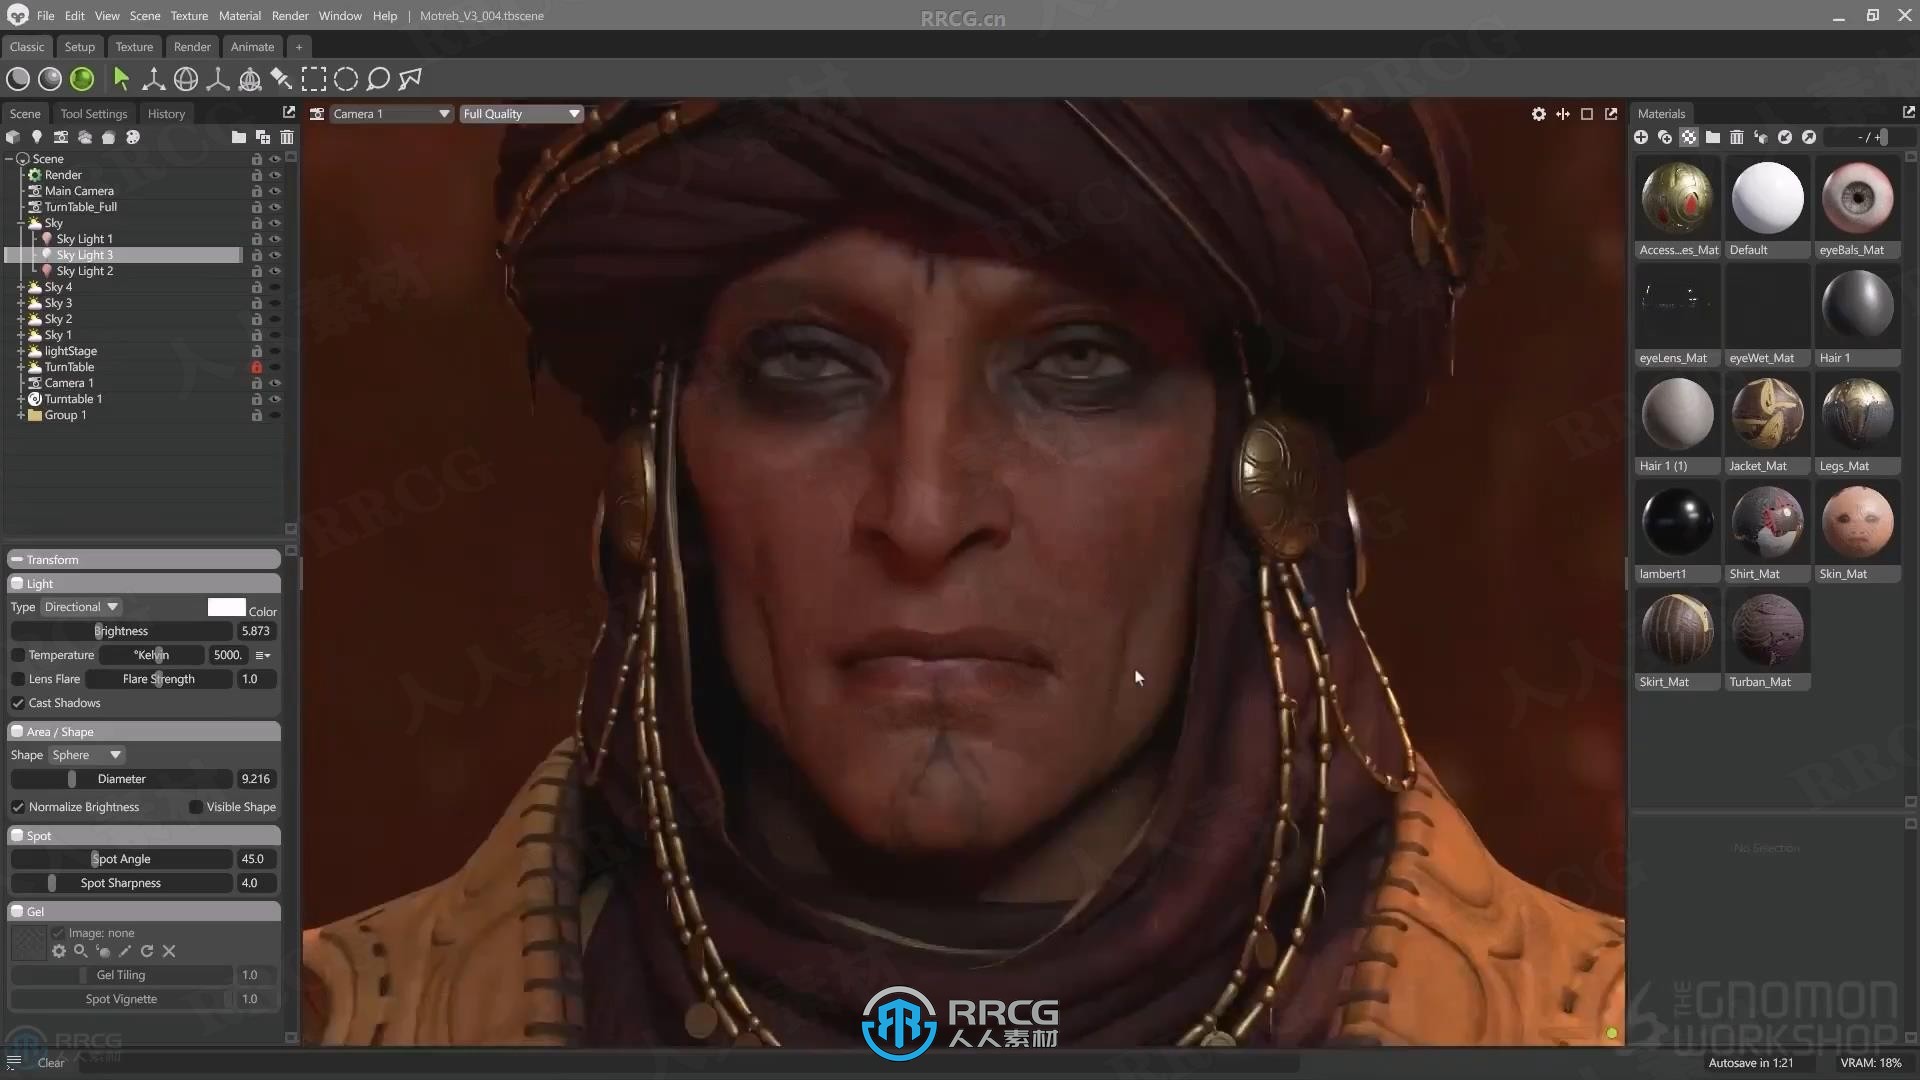1920x1080 pixels.
Task: Activate the translate gizmo tool
Action: click(153, 79)
